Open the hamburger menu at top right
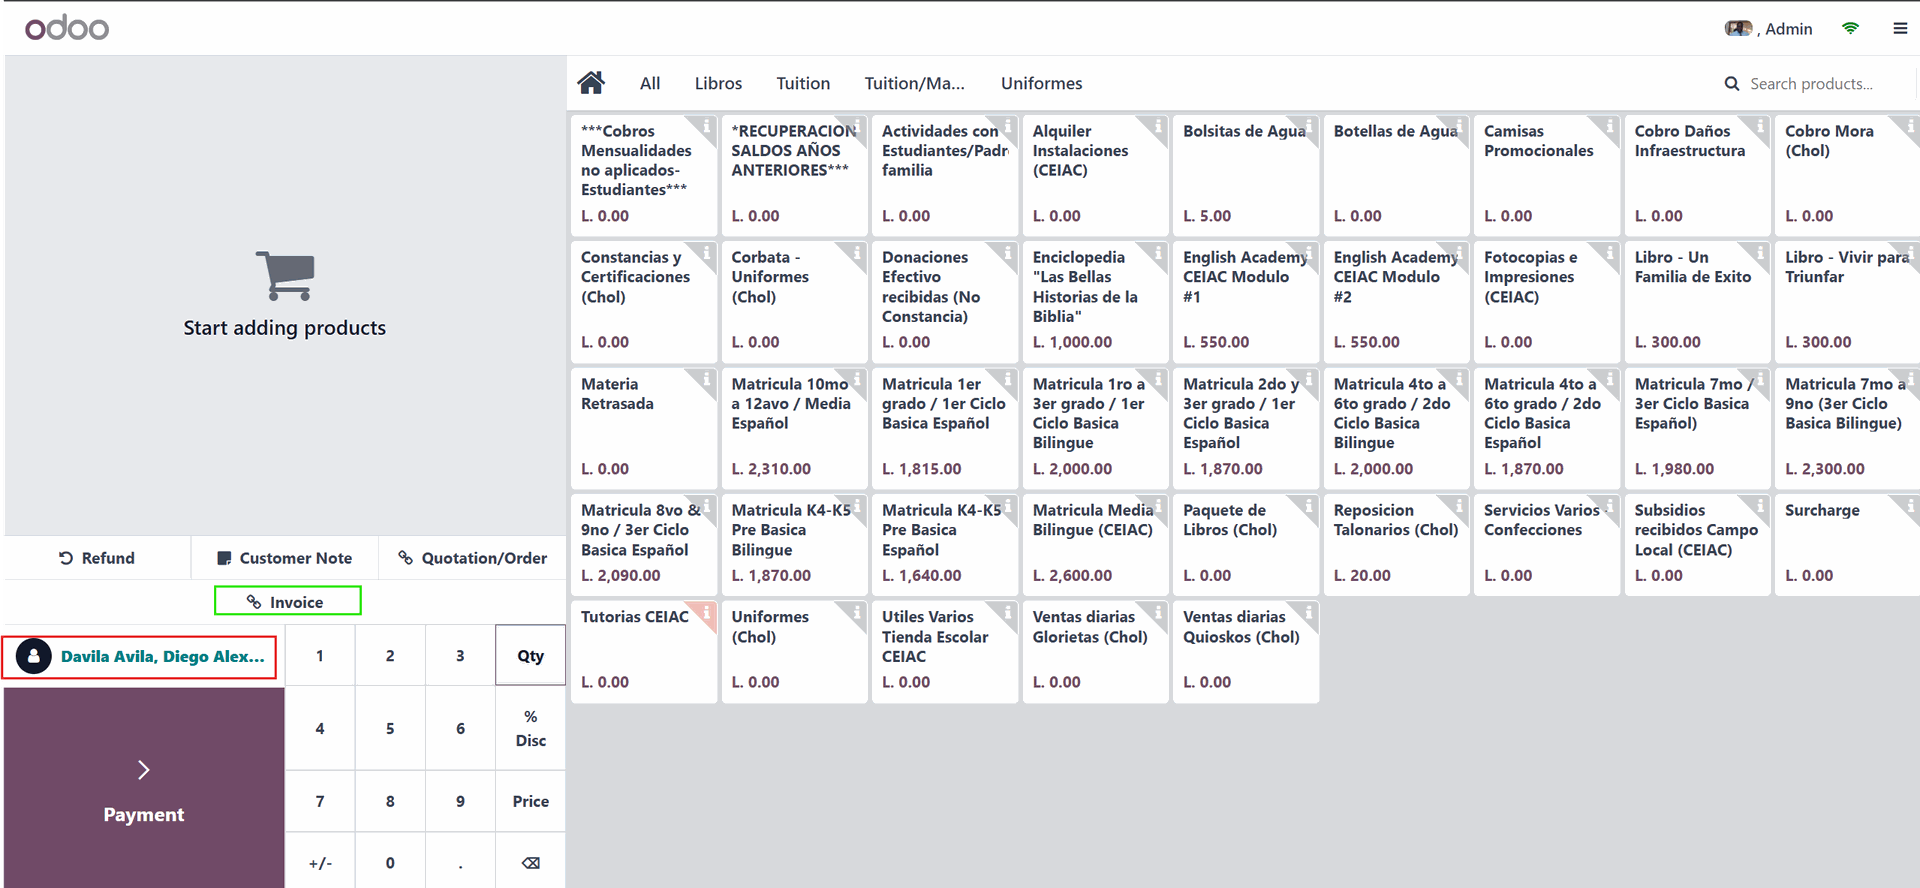1920x888 pixels. coord(1900,29)
